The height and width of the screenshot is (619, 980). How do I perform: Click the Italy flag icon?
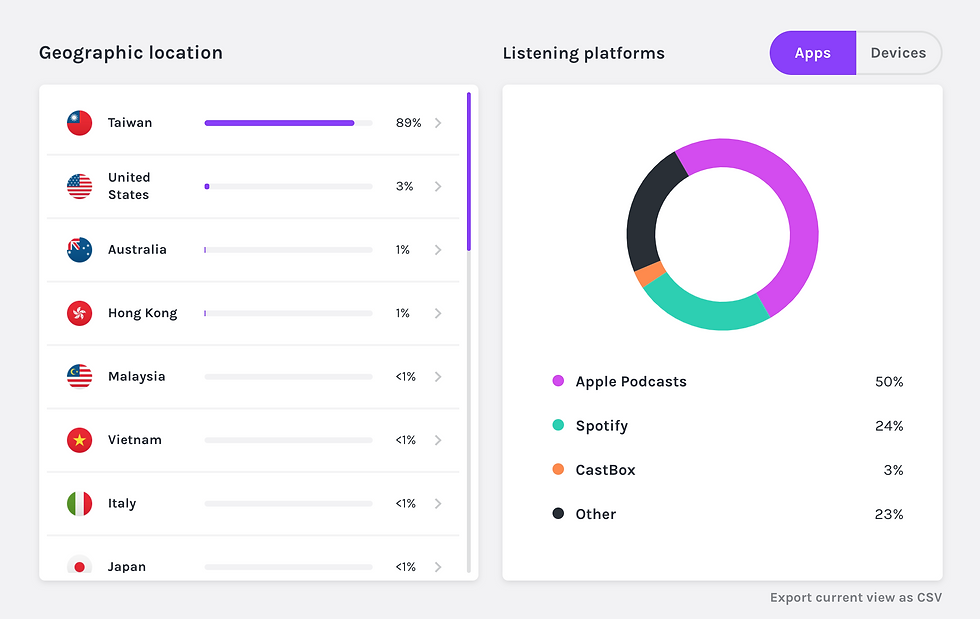79,503
